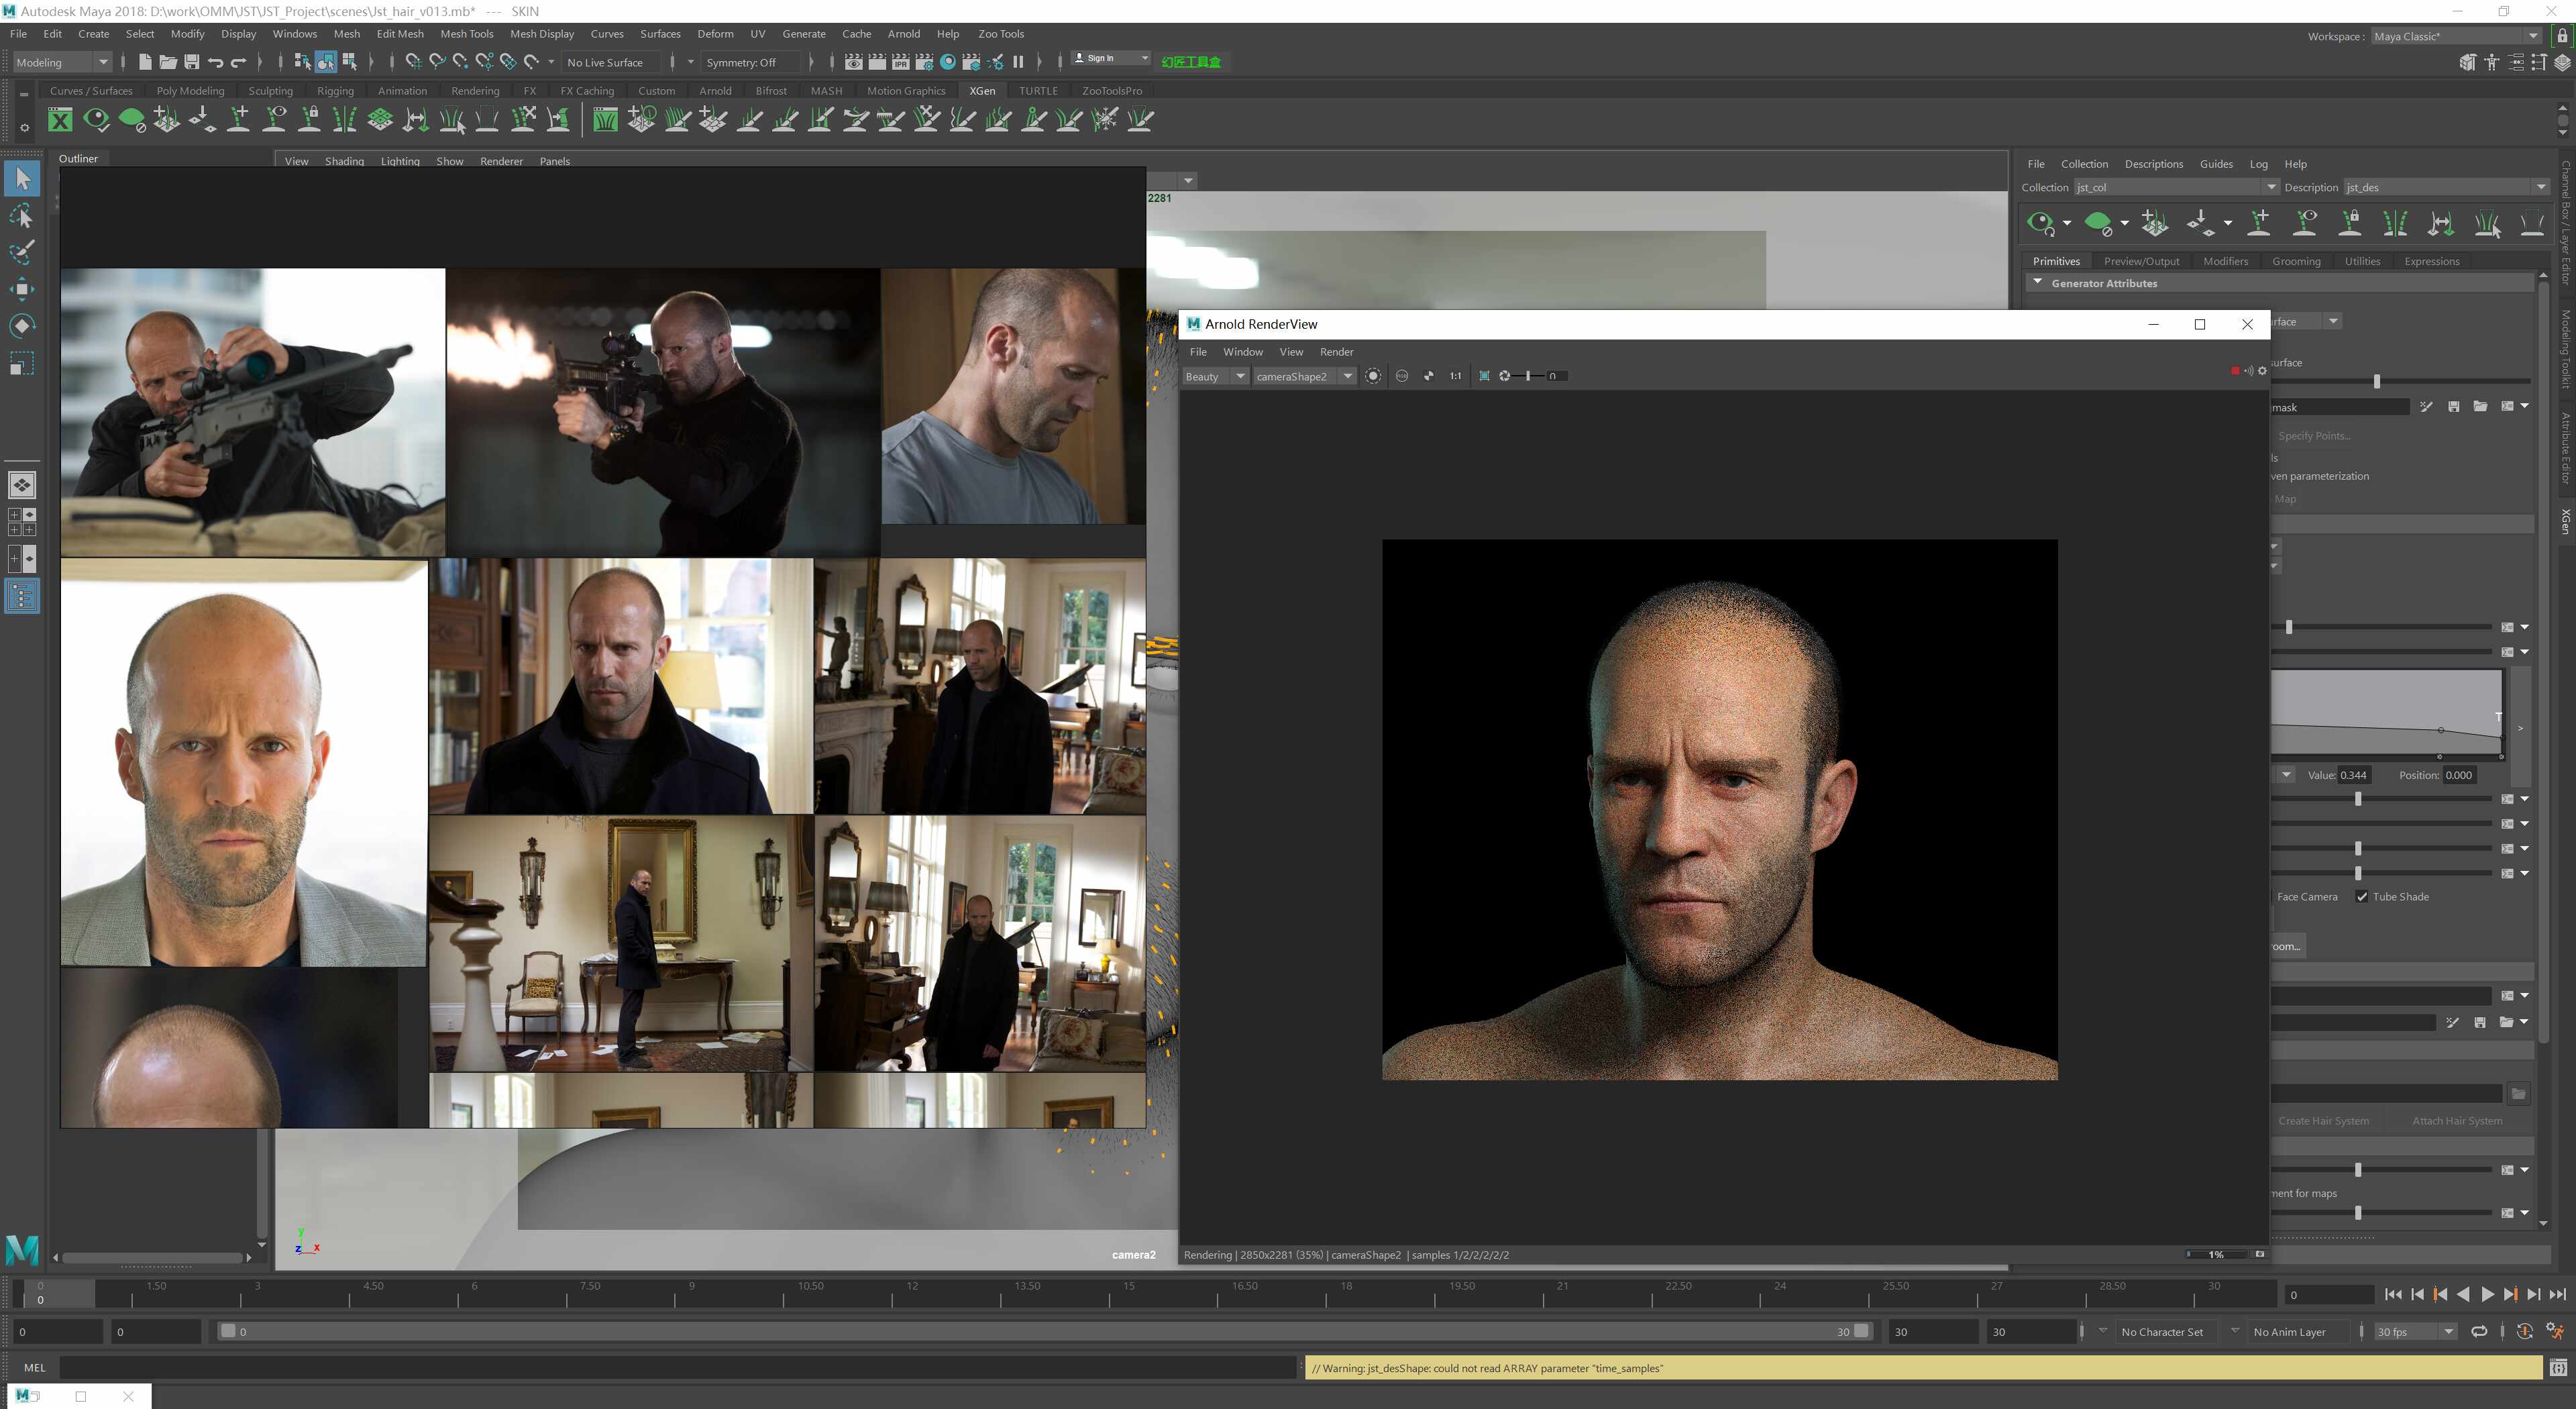Click the Undo arrow in status line
The width and height of the screenshot is (2576, 1409).
(216, 62)
